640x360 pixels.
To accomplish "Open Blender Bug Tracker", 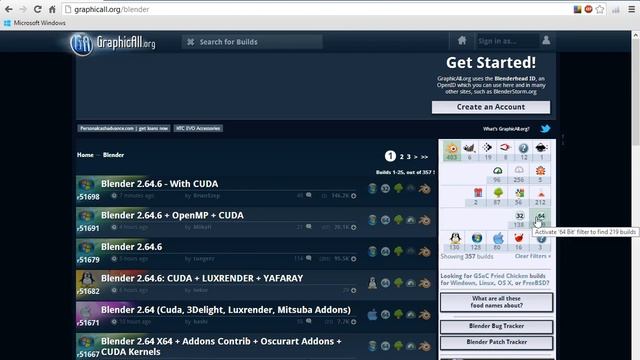I will point(496,326).
